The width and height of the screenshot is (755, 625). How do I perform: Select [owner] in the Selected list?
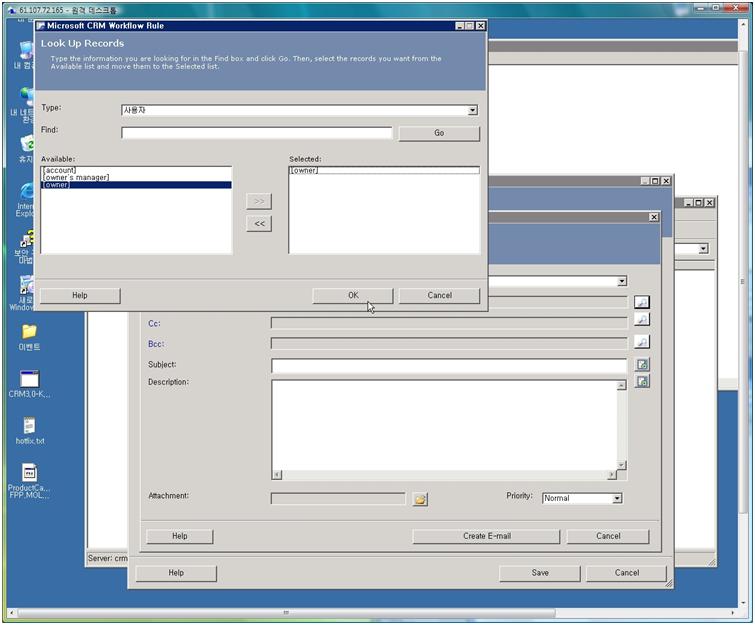click(384, 170)
